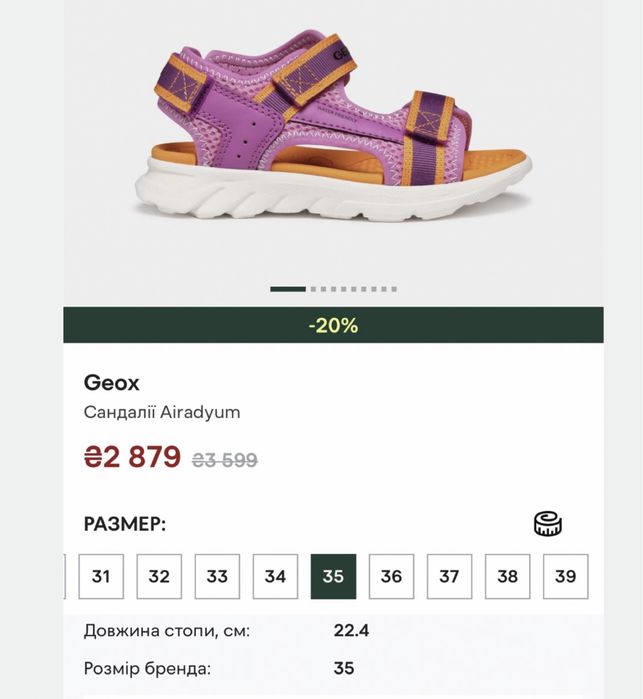Click the Geox brand name
The image size is (643, 699).
111,383
